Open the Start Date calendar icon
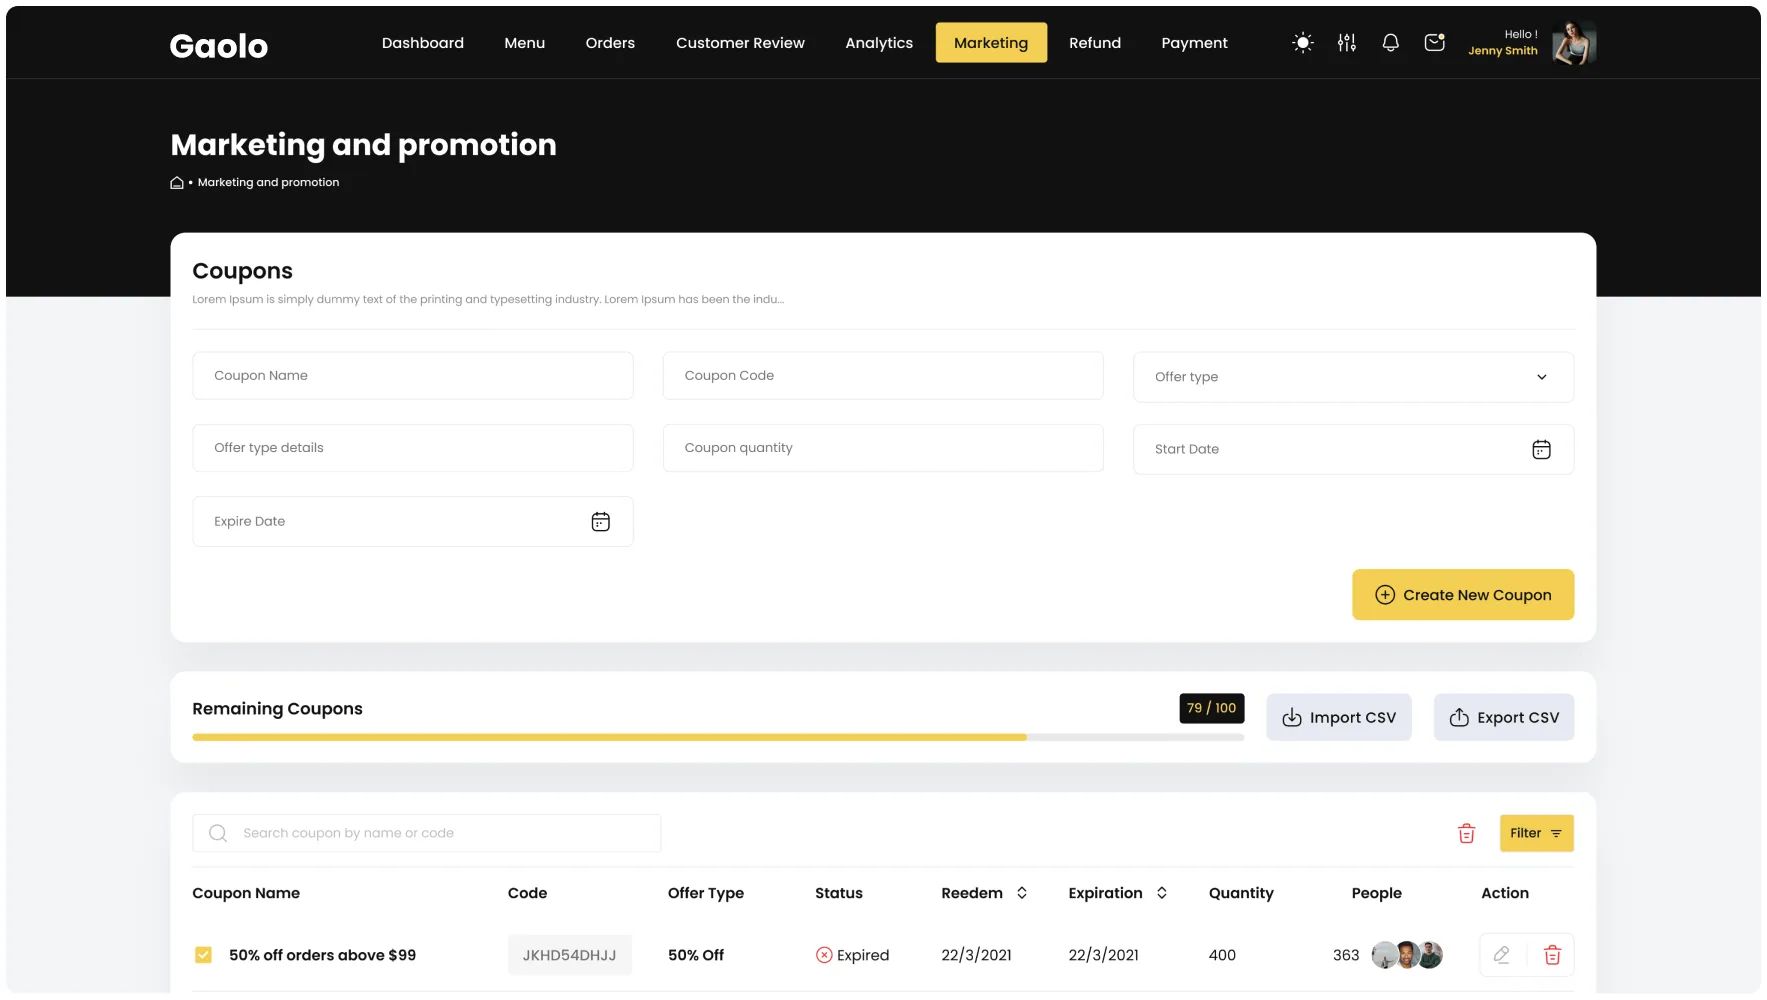The image size is (1767, 1000). tap(1541, 450)
